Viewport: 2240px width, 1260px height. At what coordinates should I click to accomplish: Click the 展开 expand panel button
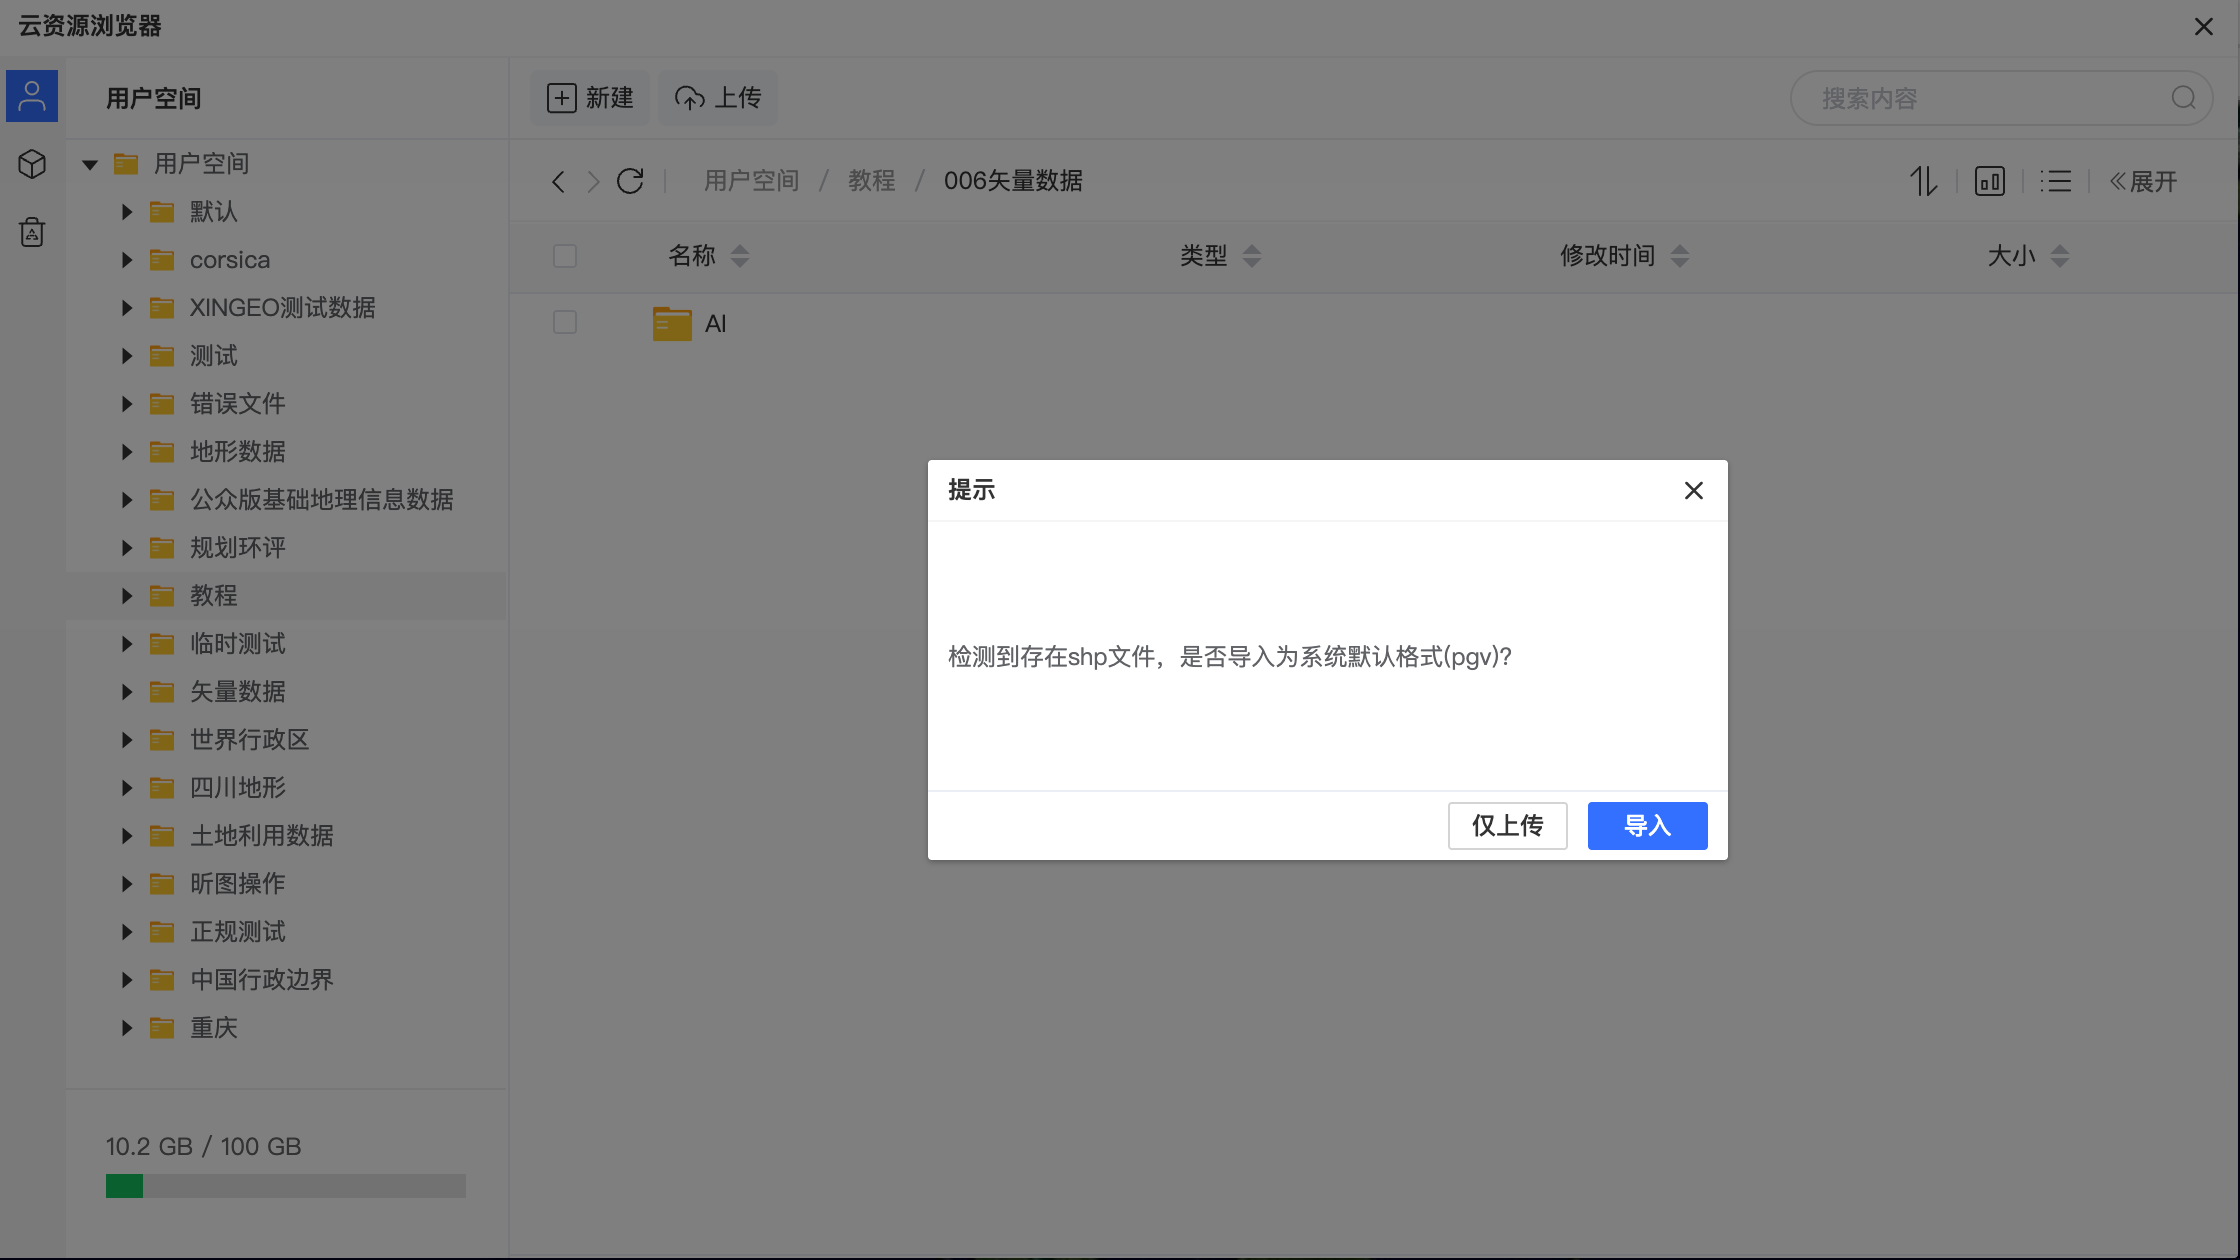(2143, 181)
